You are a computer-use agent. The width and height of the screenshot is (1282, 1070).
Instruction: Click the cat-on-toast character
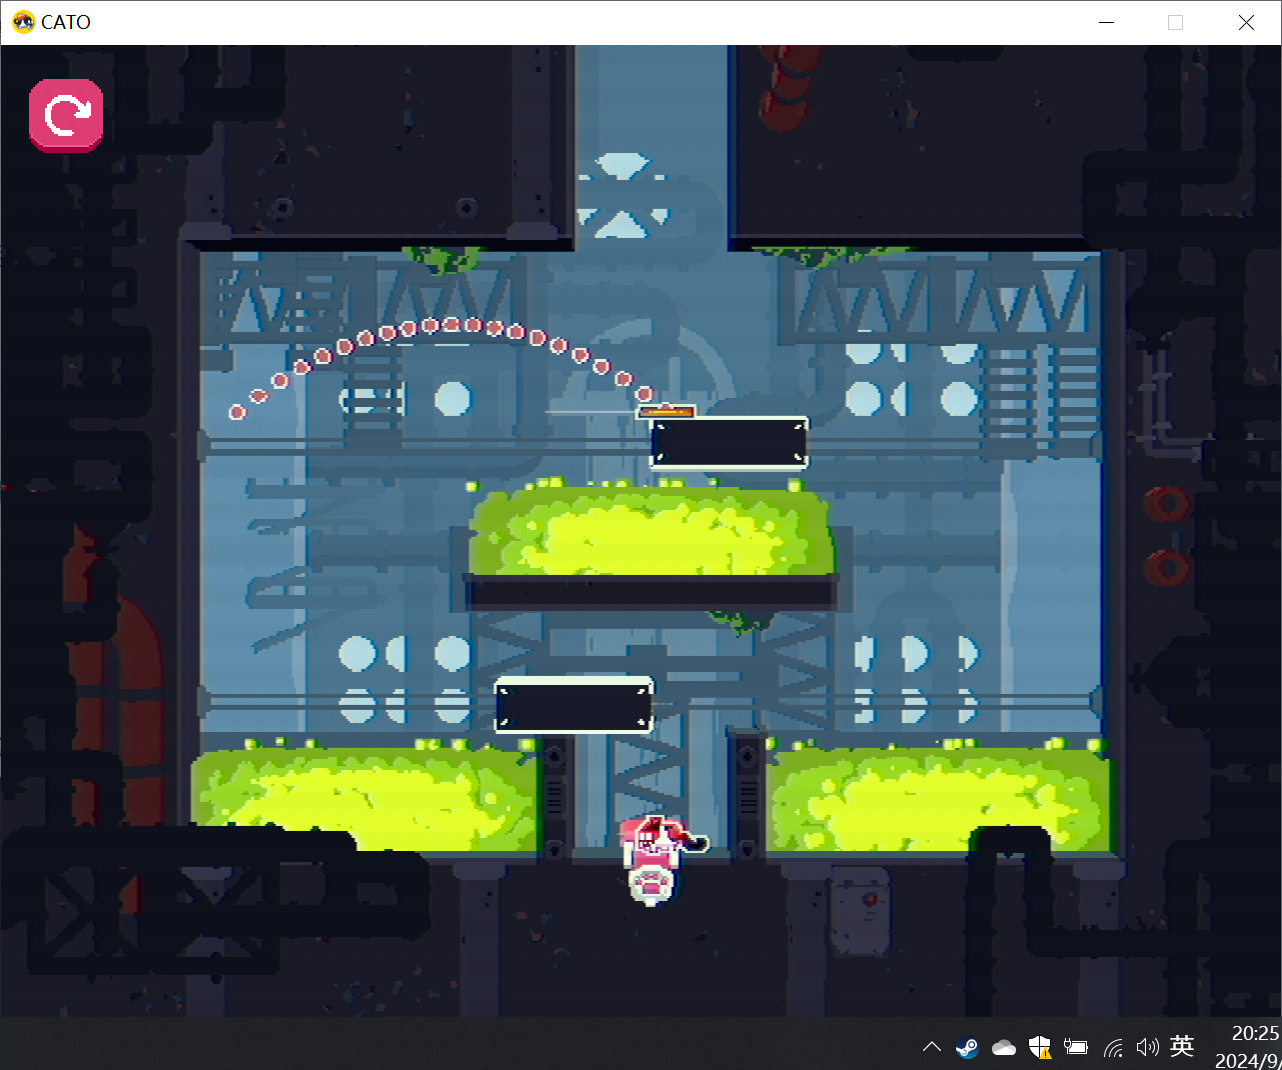click(660, 860)
